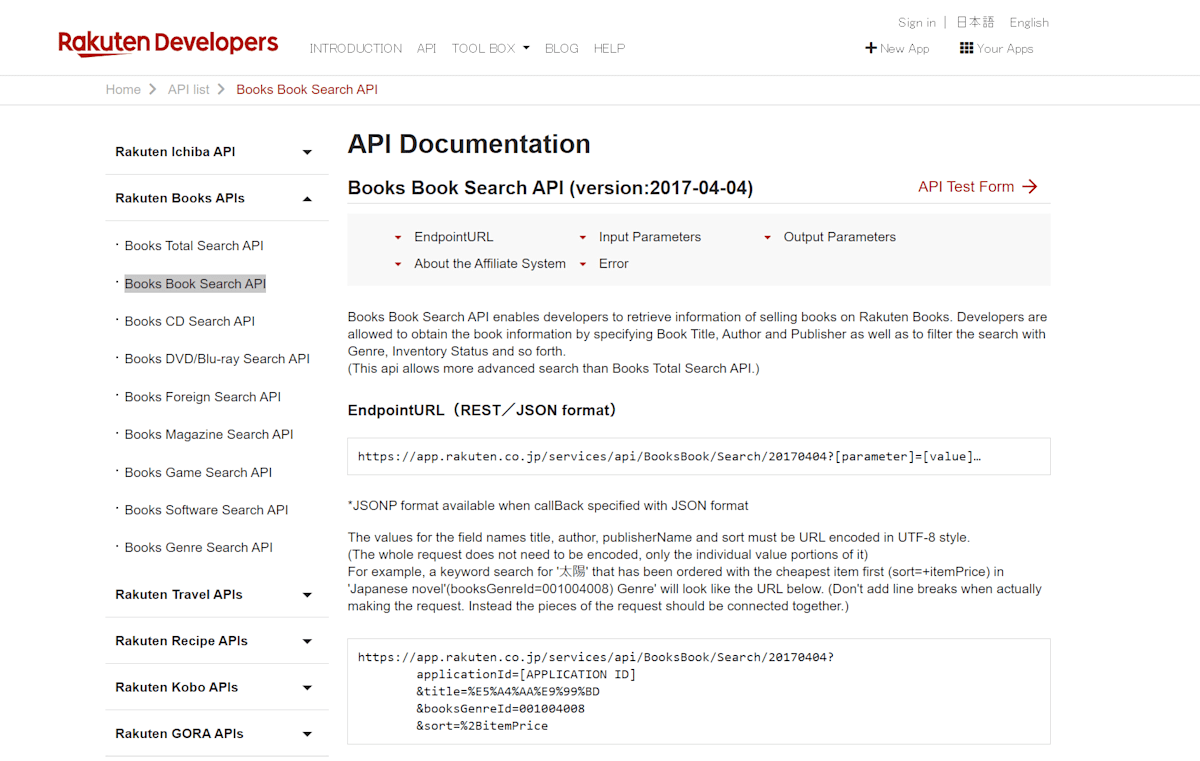The image size is (1200, 761).
Task: Click red triangle beside Output Parameters
Action: pyautogui.click(x=768, y=238)
